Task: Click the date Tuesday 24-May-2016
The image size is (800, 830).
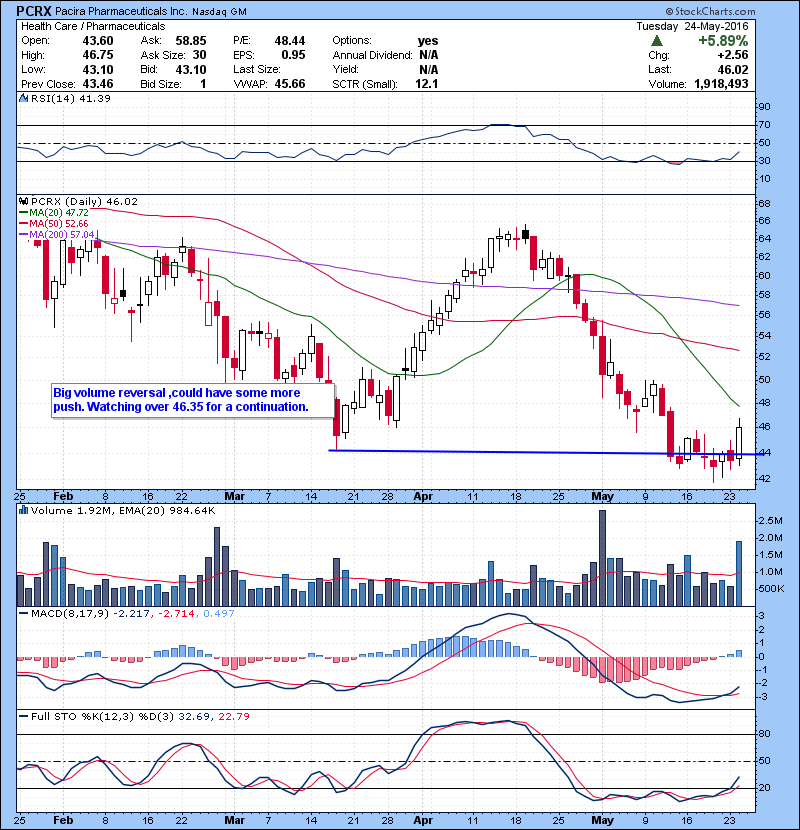Action: point(693,26)
